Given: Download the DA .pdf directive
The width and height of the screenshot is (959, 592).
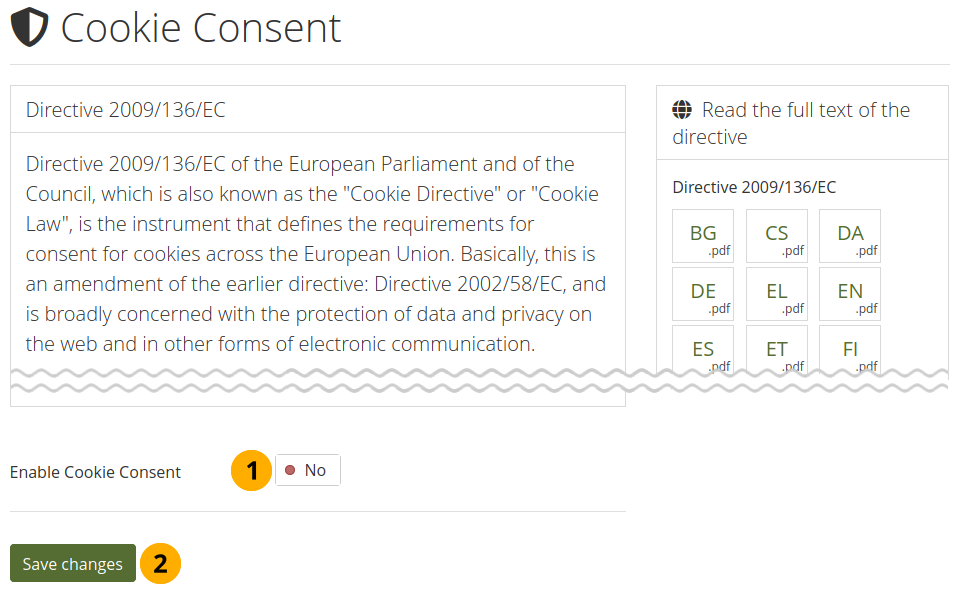Looking at the screenshot, I should pos(850,236).
